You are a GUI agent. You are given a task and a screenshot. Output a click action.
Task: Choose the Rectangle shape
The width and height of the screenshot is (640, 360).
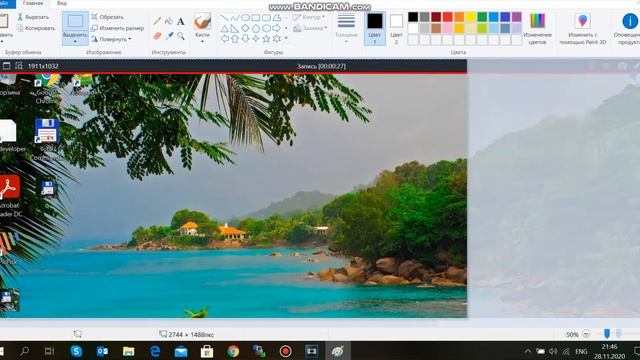[x=256, y=18]
